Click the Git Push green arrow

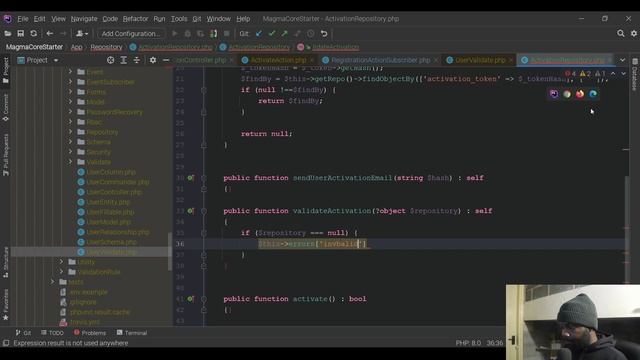coord(284,33)
